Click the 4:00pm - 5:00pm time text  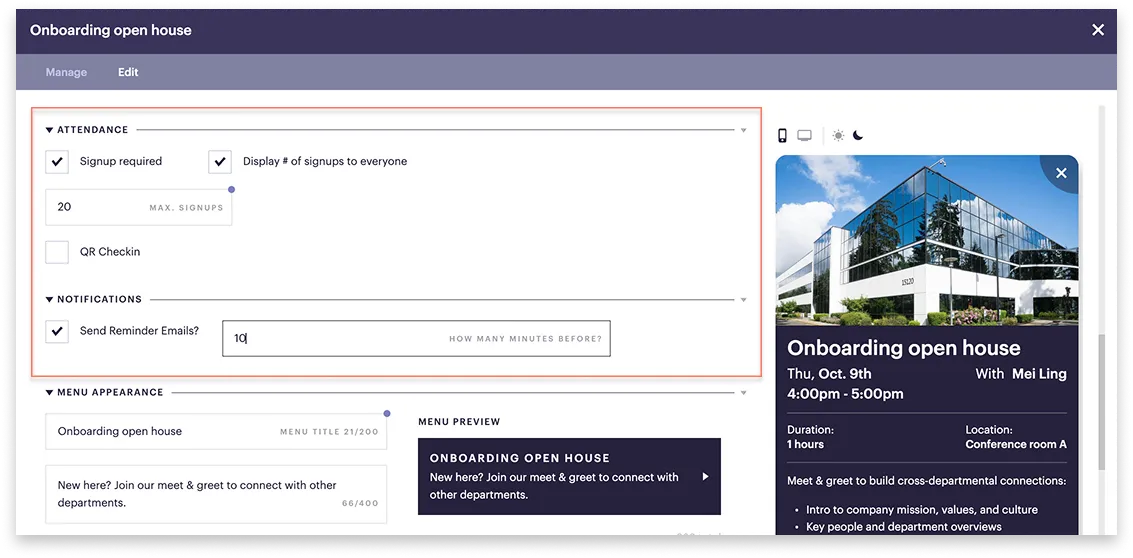(x=845, y=394)
